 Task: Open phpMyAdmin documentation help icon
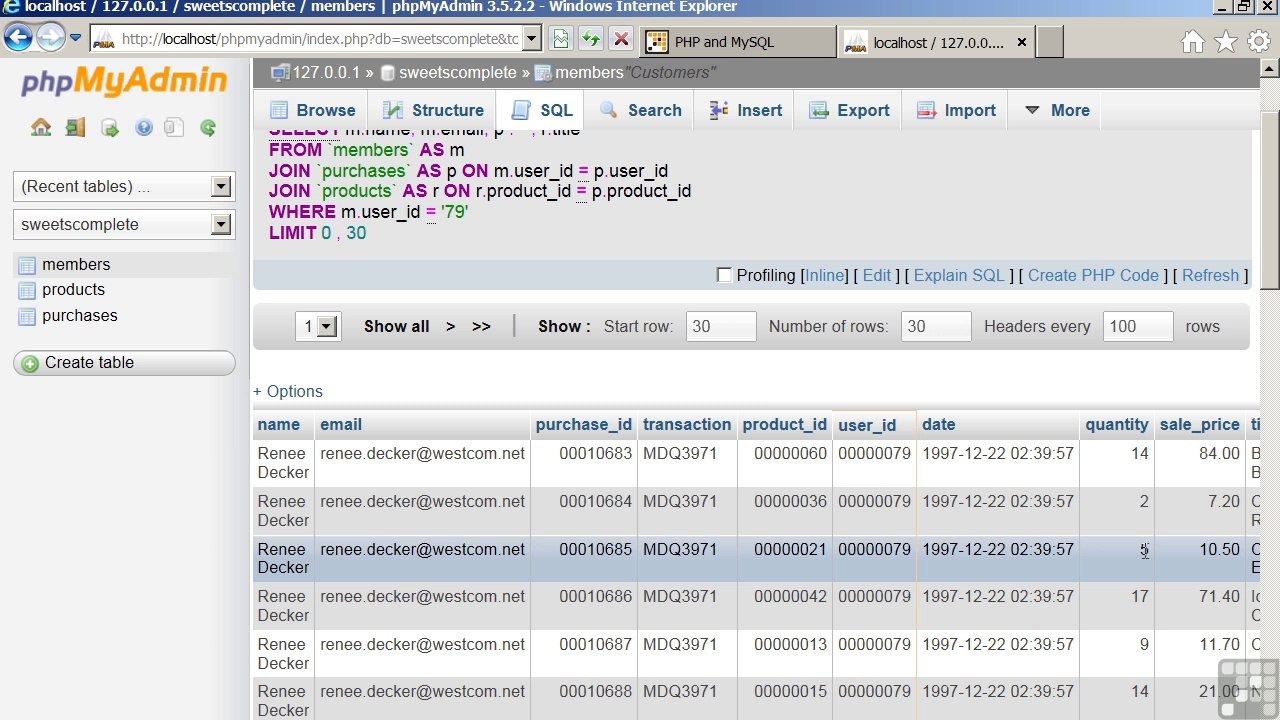tap(144, 127)
